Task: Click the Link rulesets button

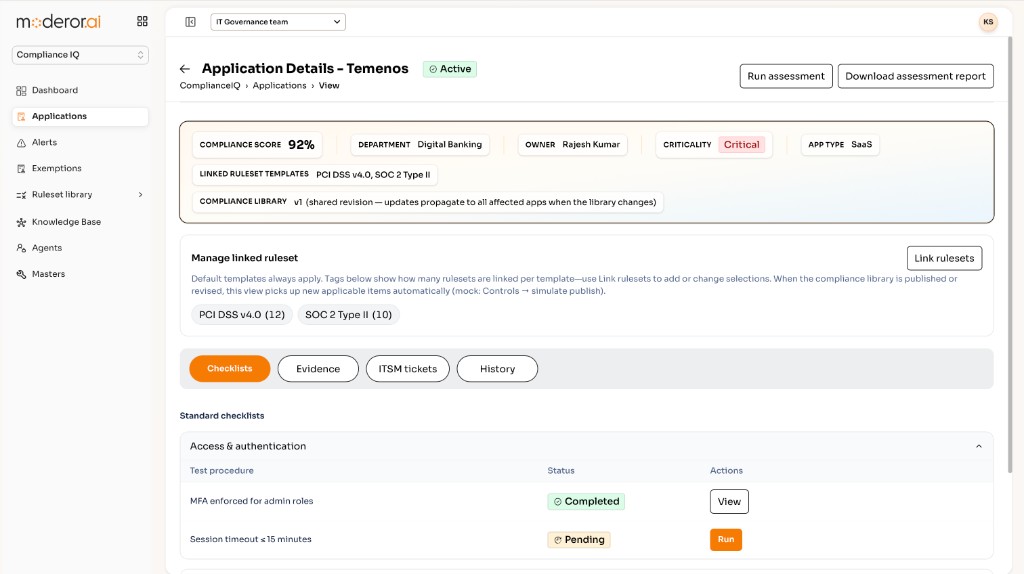Action: coord(944,258)
